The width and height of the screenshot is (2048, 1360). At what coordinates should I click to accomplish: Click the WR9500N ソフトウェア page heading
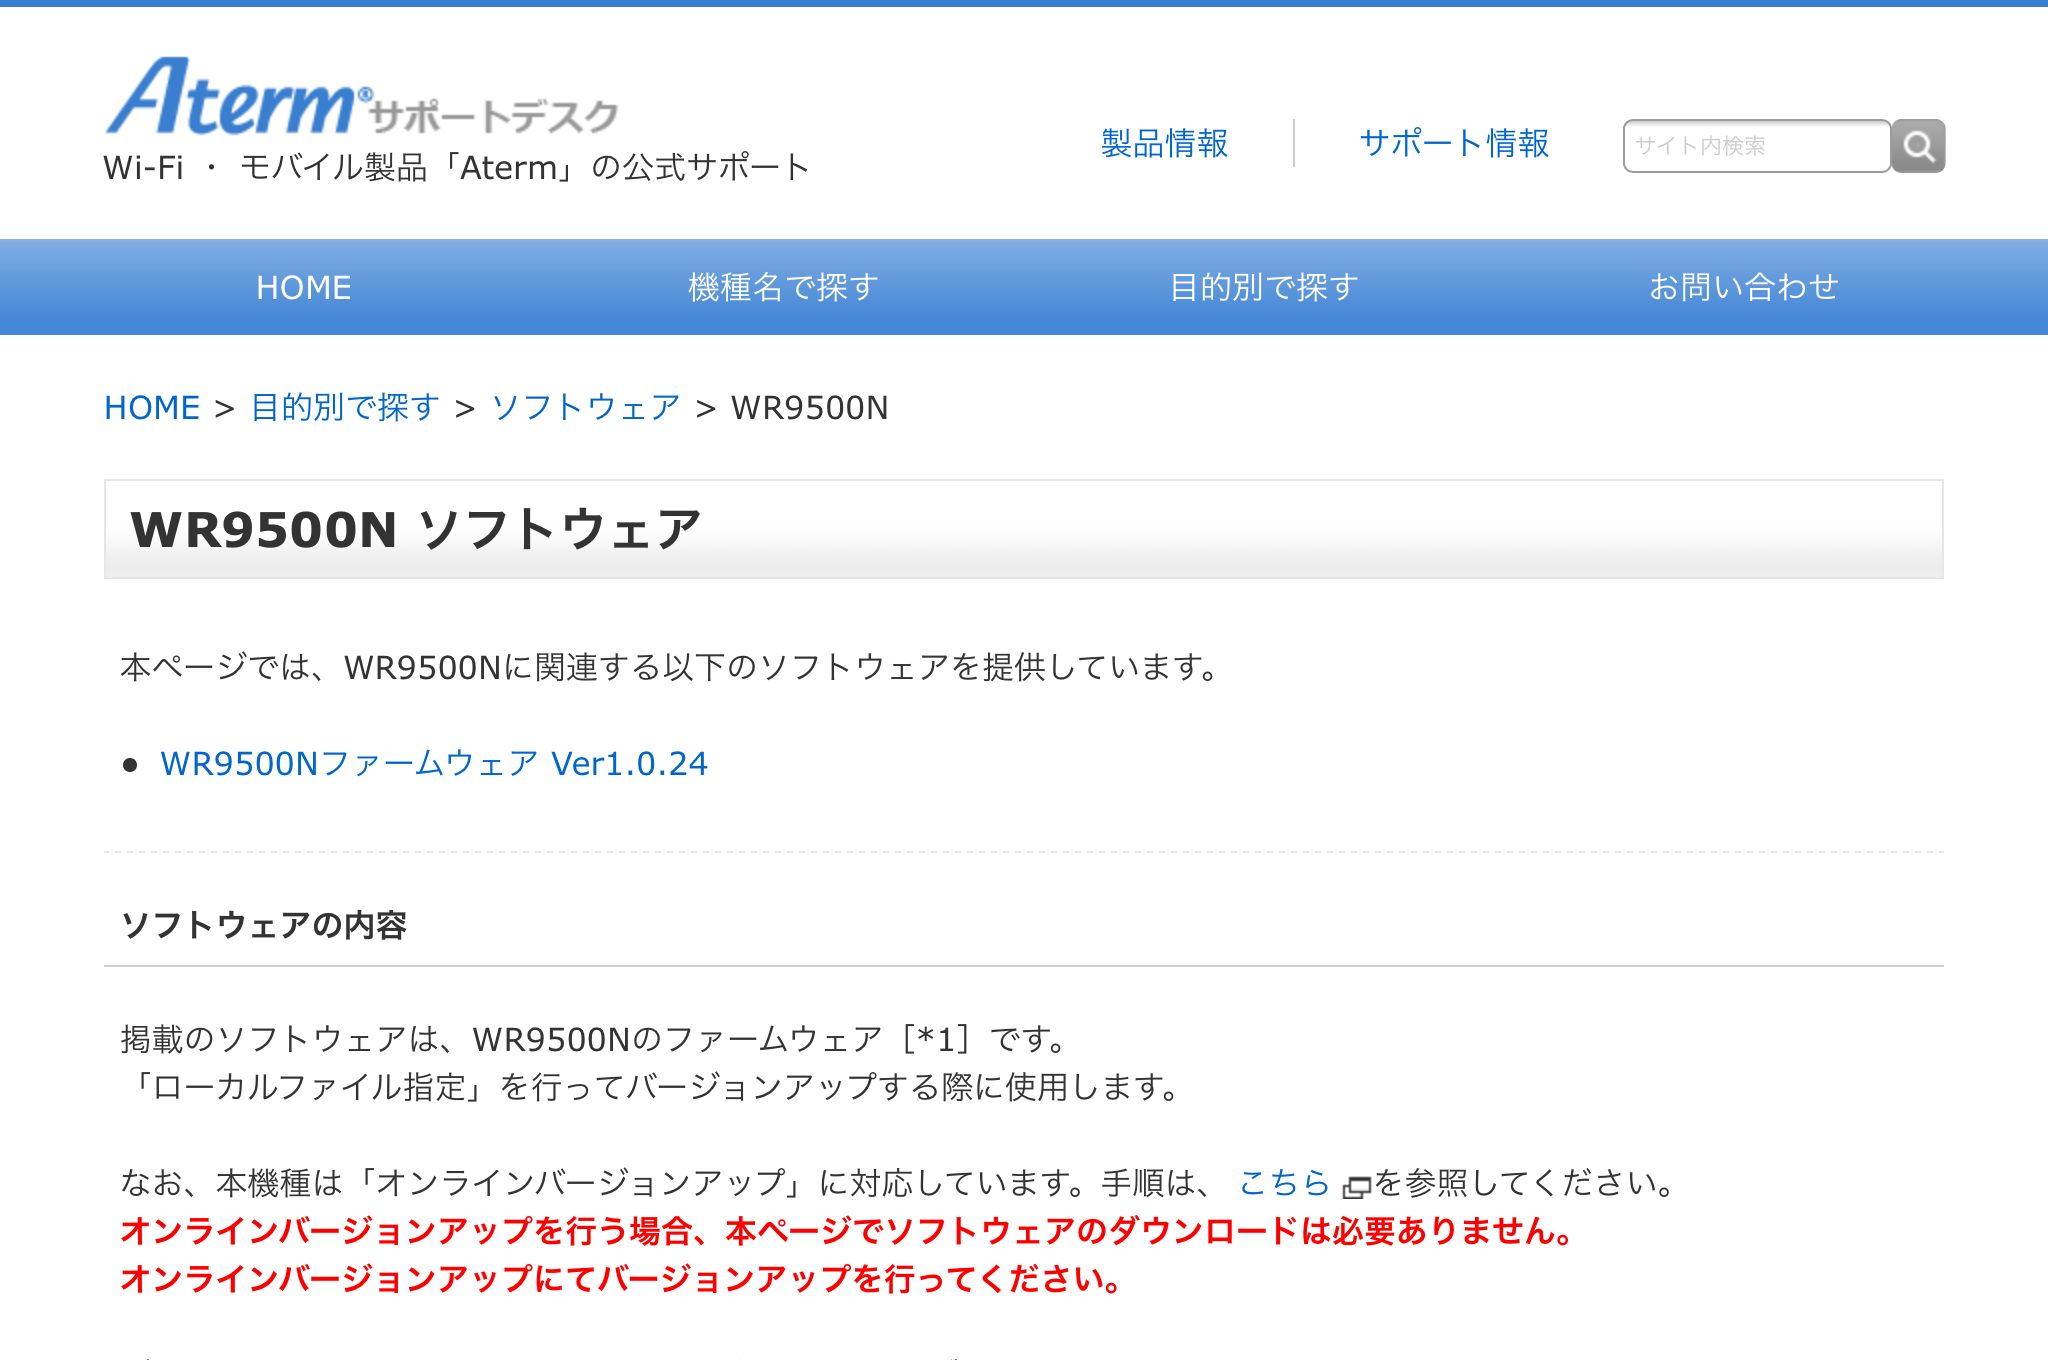(x=415, y=529)
